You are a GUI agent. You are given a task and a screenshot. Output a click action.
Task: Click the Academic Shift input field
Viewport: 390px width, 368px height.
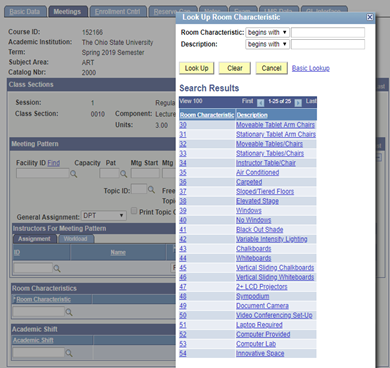point(38,353)
